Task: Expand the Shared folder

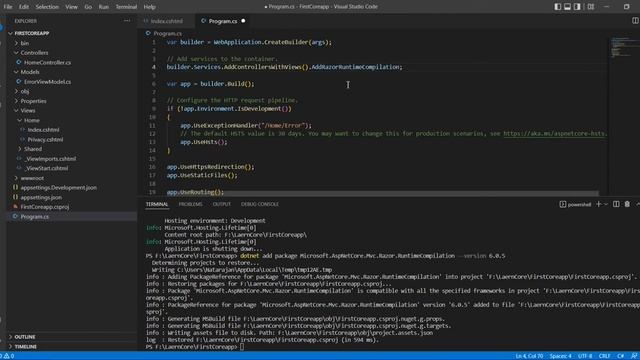Action: (20, 149)
